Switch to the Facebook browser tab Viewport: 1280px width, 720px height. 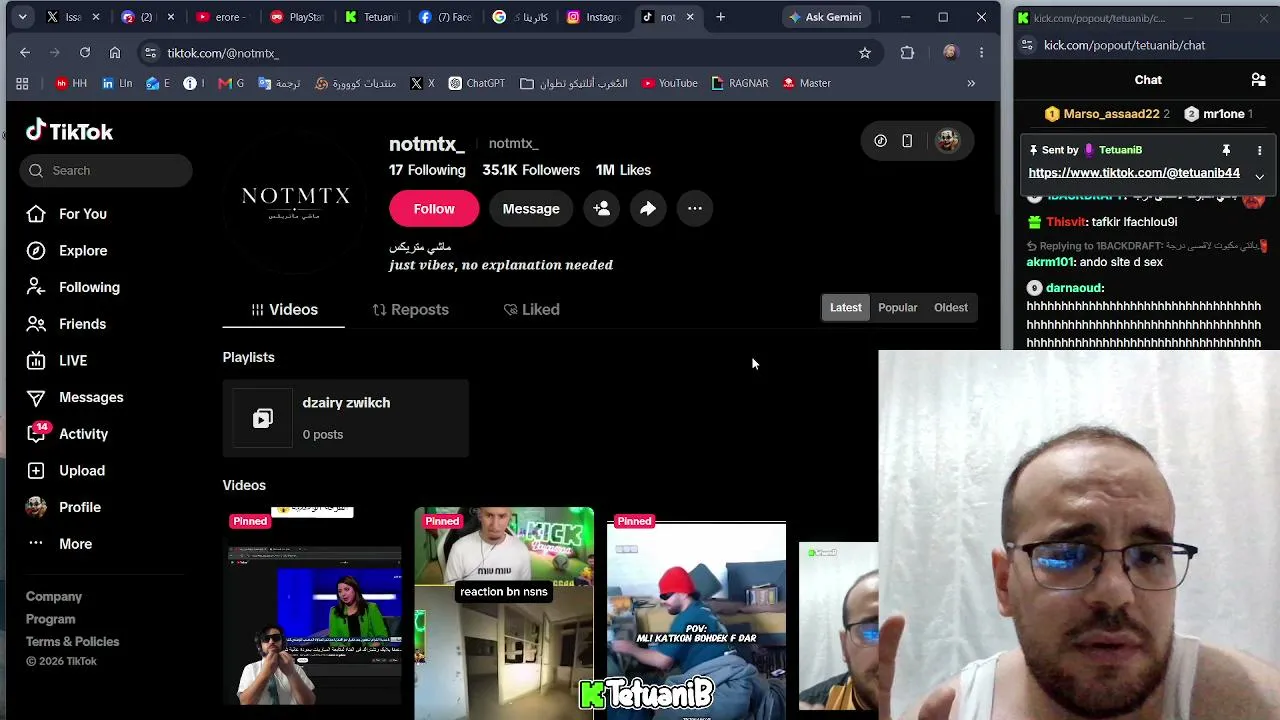pos(445,17)
